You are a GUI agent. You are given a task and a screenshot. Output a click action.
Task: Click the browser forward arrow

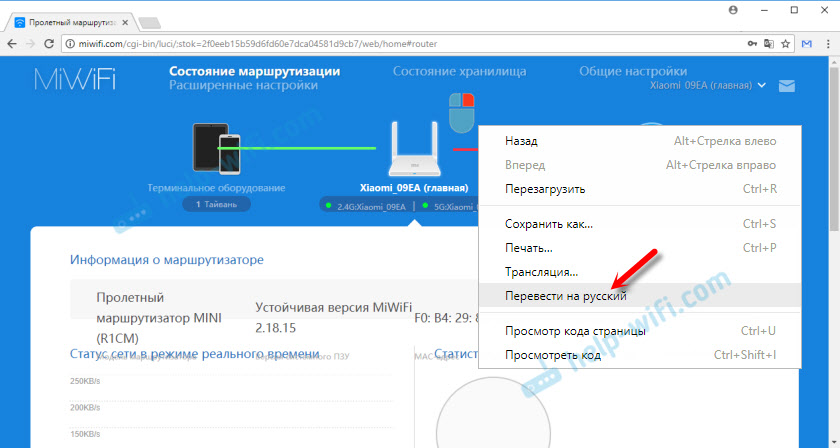coord(30,44)
